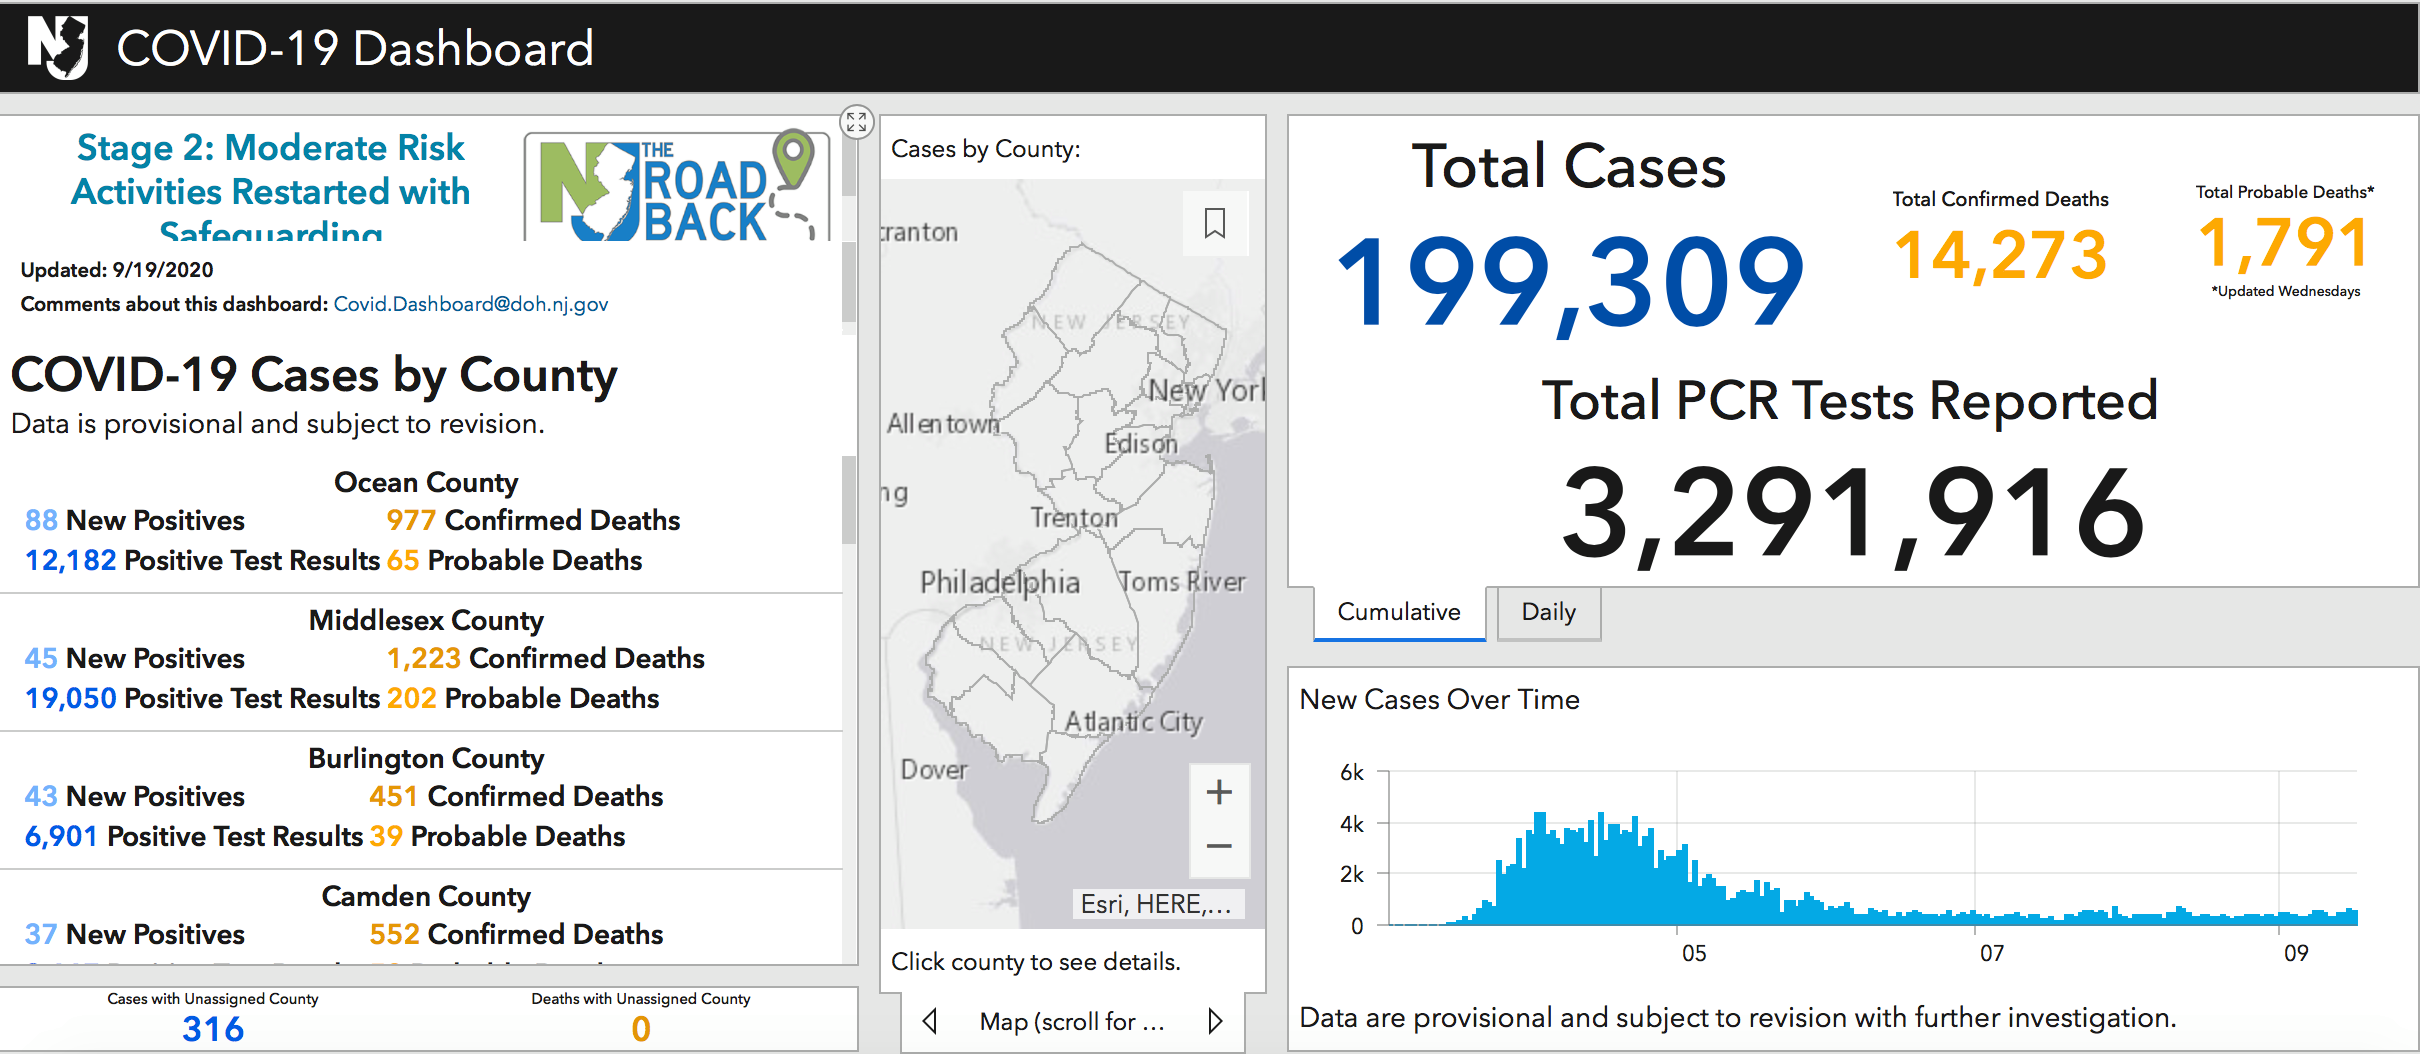Open map bookmarks icon
This screenshot has height=1054, width=2420.
click(1215, 223)
